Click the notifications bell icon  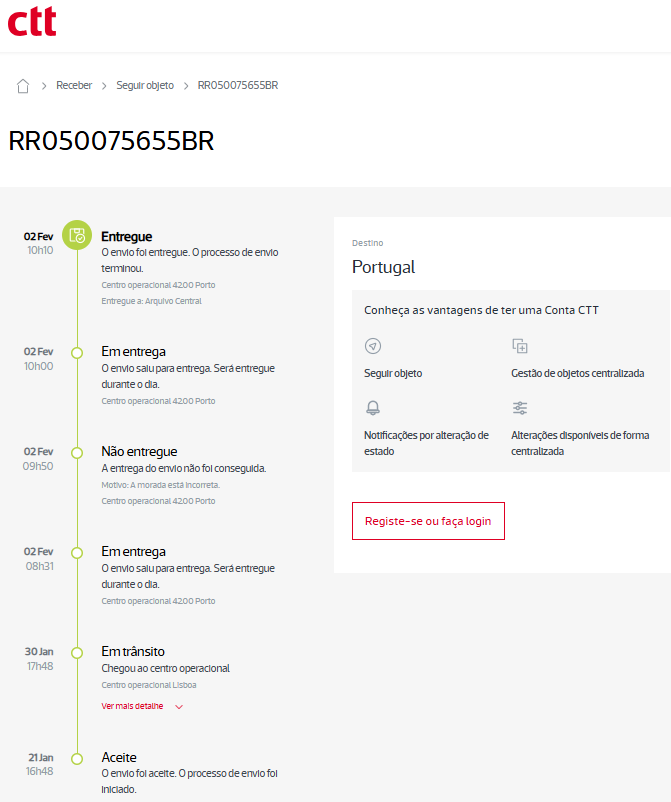point(373,408)
